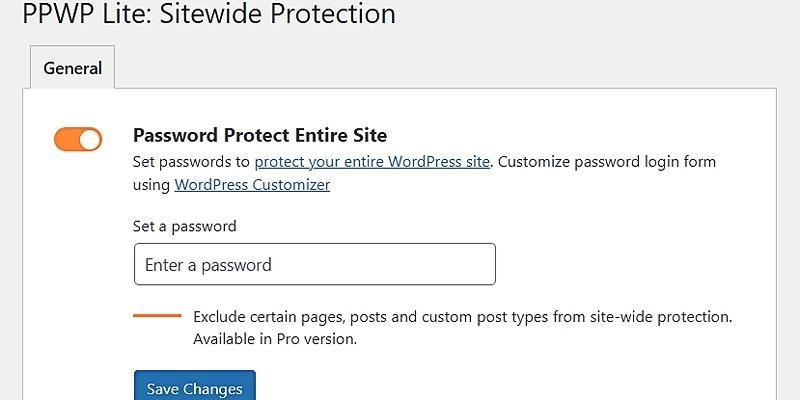This screenshot has width=800, height=400.
Task: Click the Password Protect Entire Site heading
Action: [259, 135]
